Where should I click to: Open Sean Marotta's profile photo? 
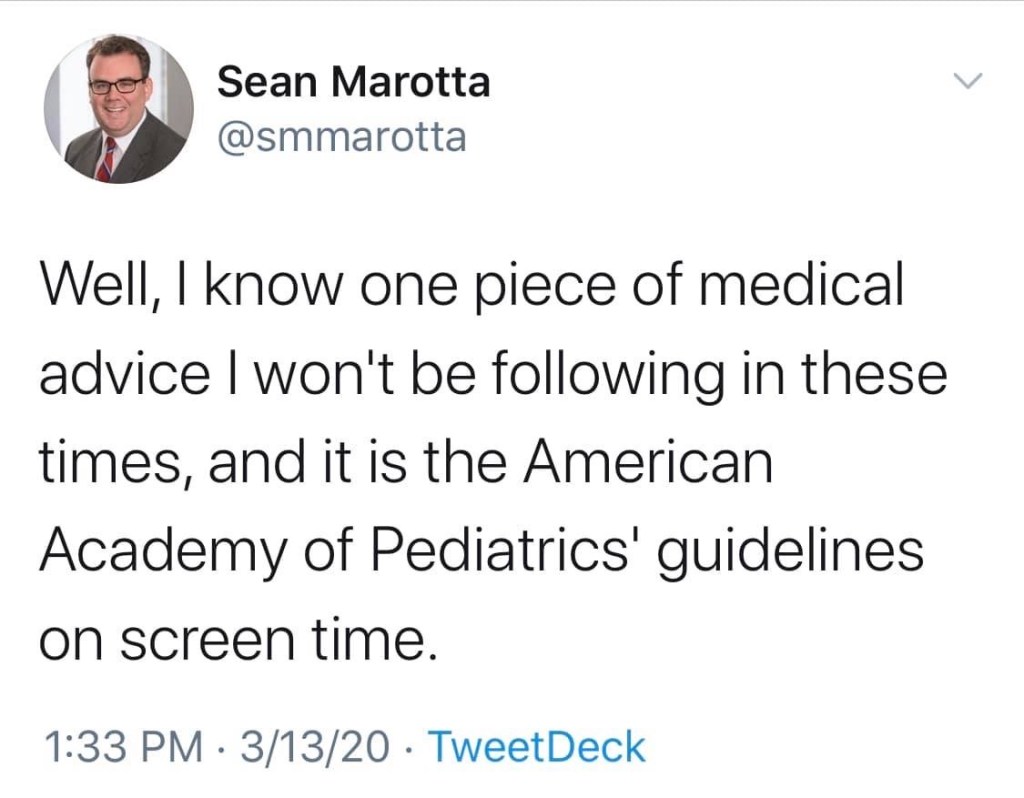point(119,108)
